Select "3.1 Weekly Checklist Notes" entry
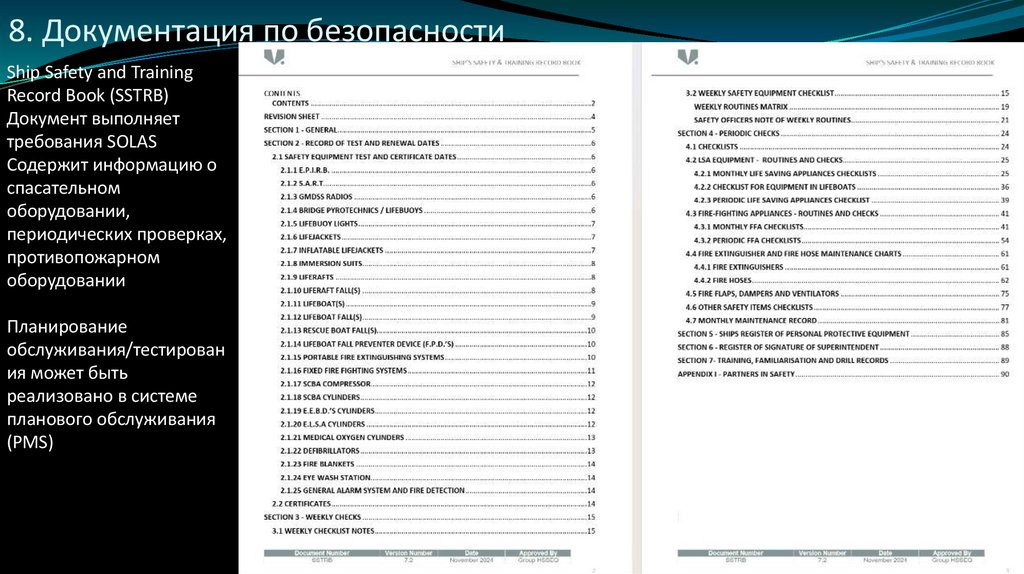Screen dimensions: 1024x574 (433, 531)
